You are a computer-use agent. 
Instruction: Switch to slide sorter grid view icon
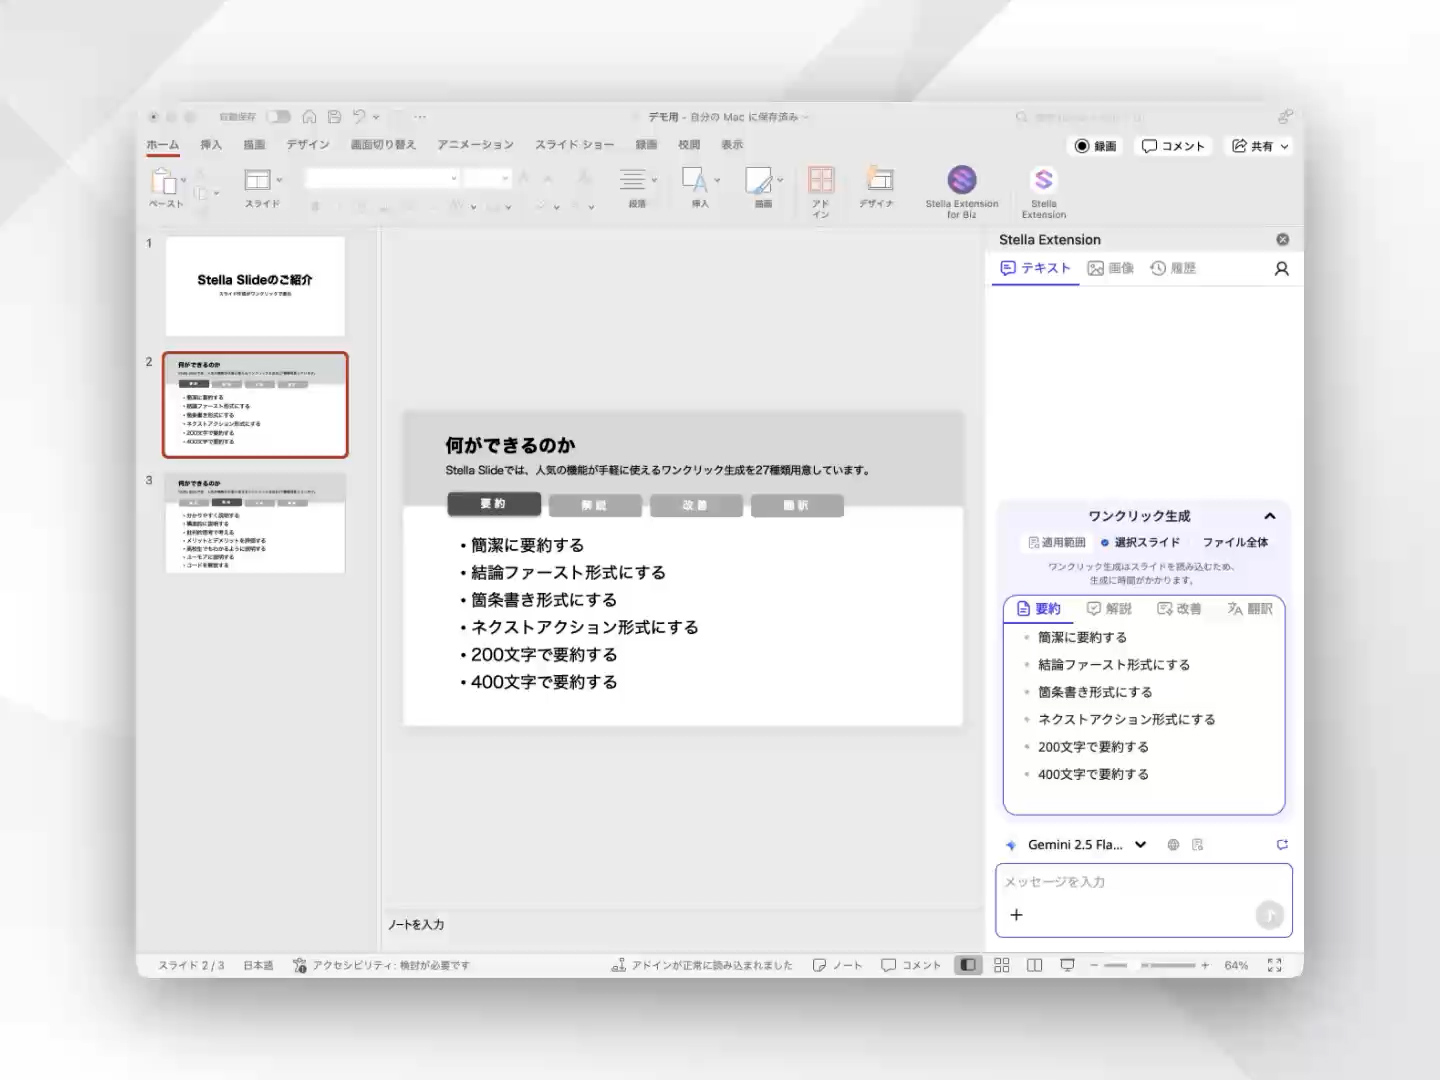[1002, 965]
